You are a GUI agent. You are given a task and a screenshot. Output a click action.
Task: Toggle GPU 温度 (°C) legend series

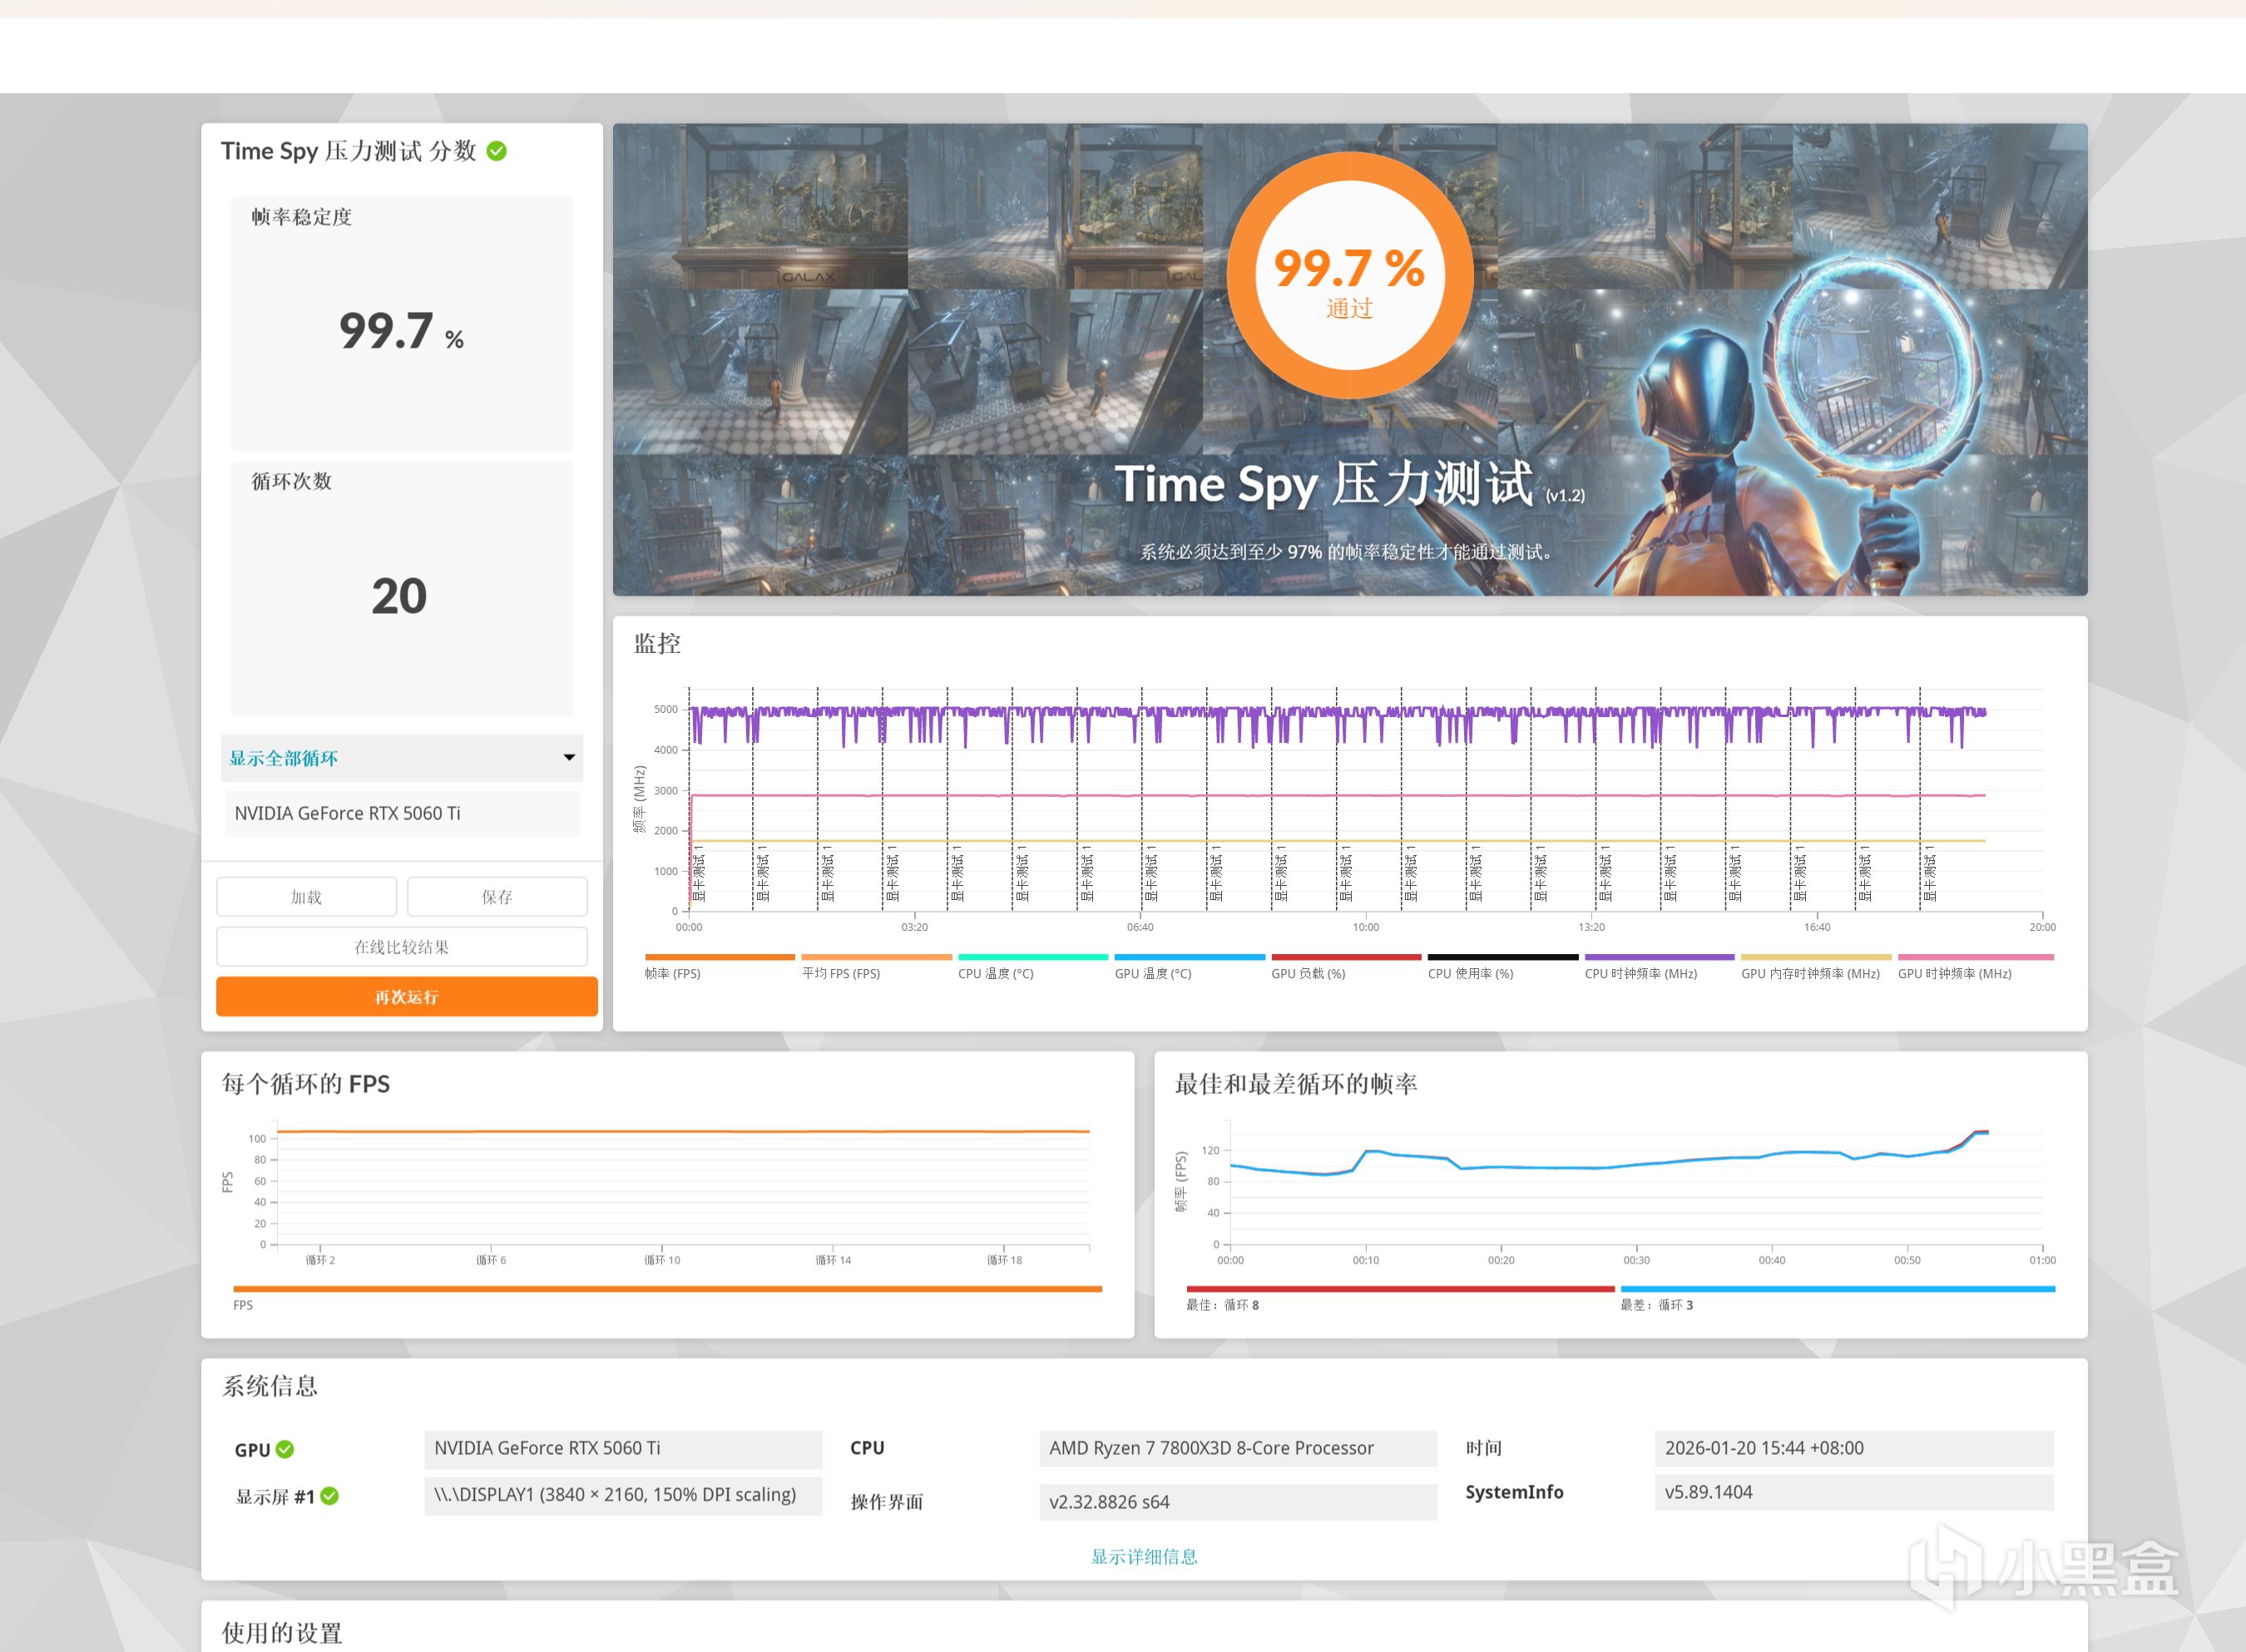1152,973
